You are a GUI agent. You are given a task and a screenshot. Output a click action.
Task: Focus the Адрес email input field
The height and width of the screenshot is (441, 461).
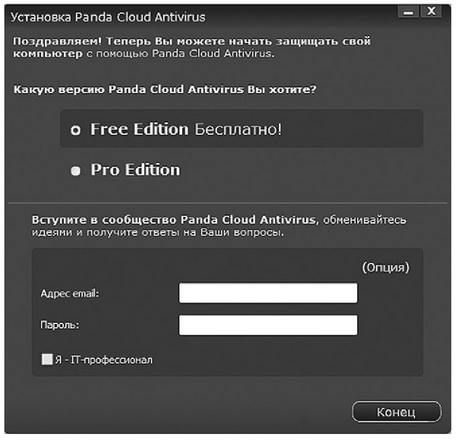click(268, 293)
